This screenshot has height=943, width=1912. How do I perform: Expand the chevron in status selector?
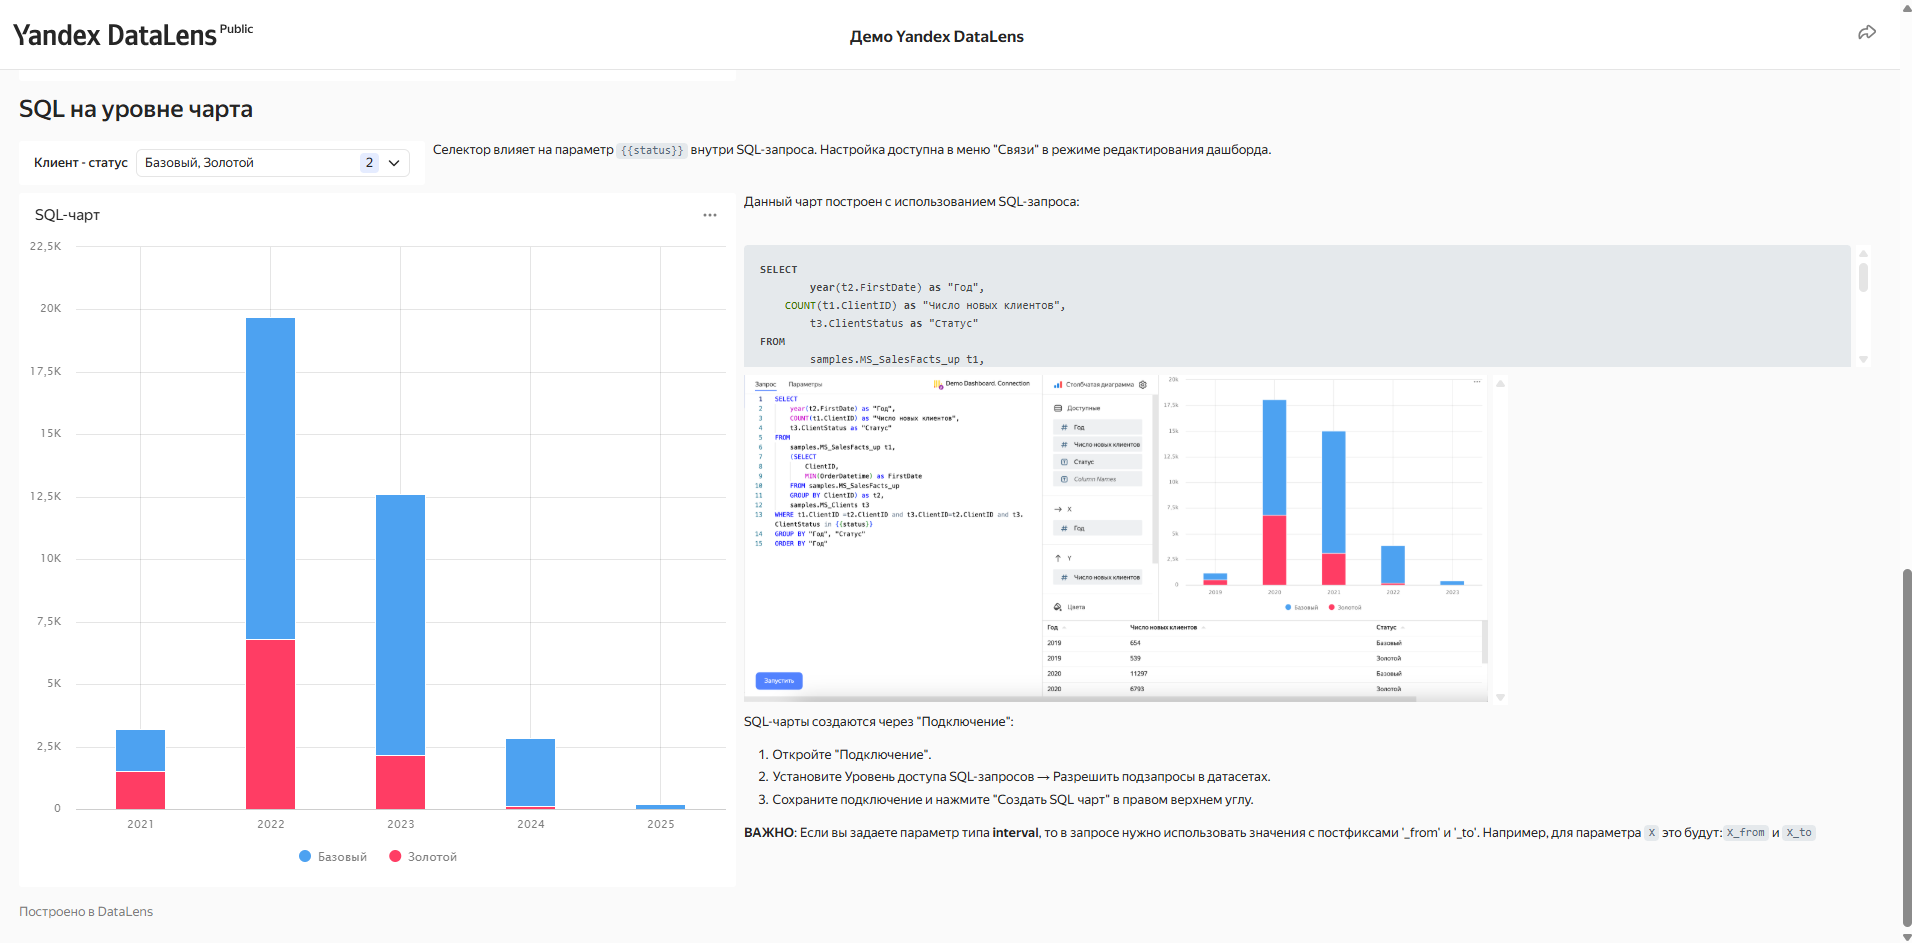point(394,163)
